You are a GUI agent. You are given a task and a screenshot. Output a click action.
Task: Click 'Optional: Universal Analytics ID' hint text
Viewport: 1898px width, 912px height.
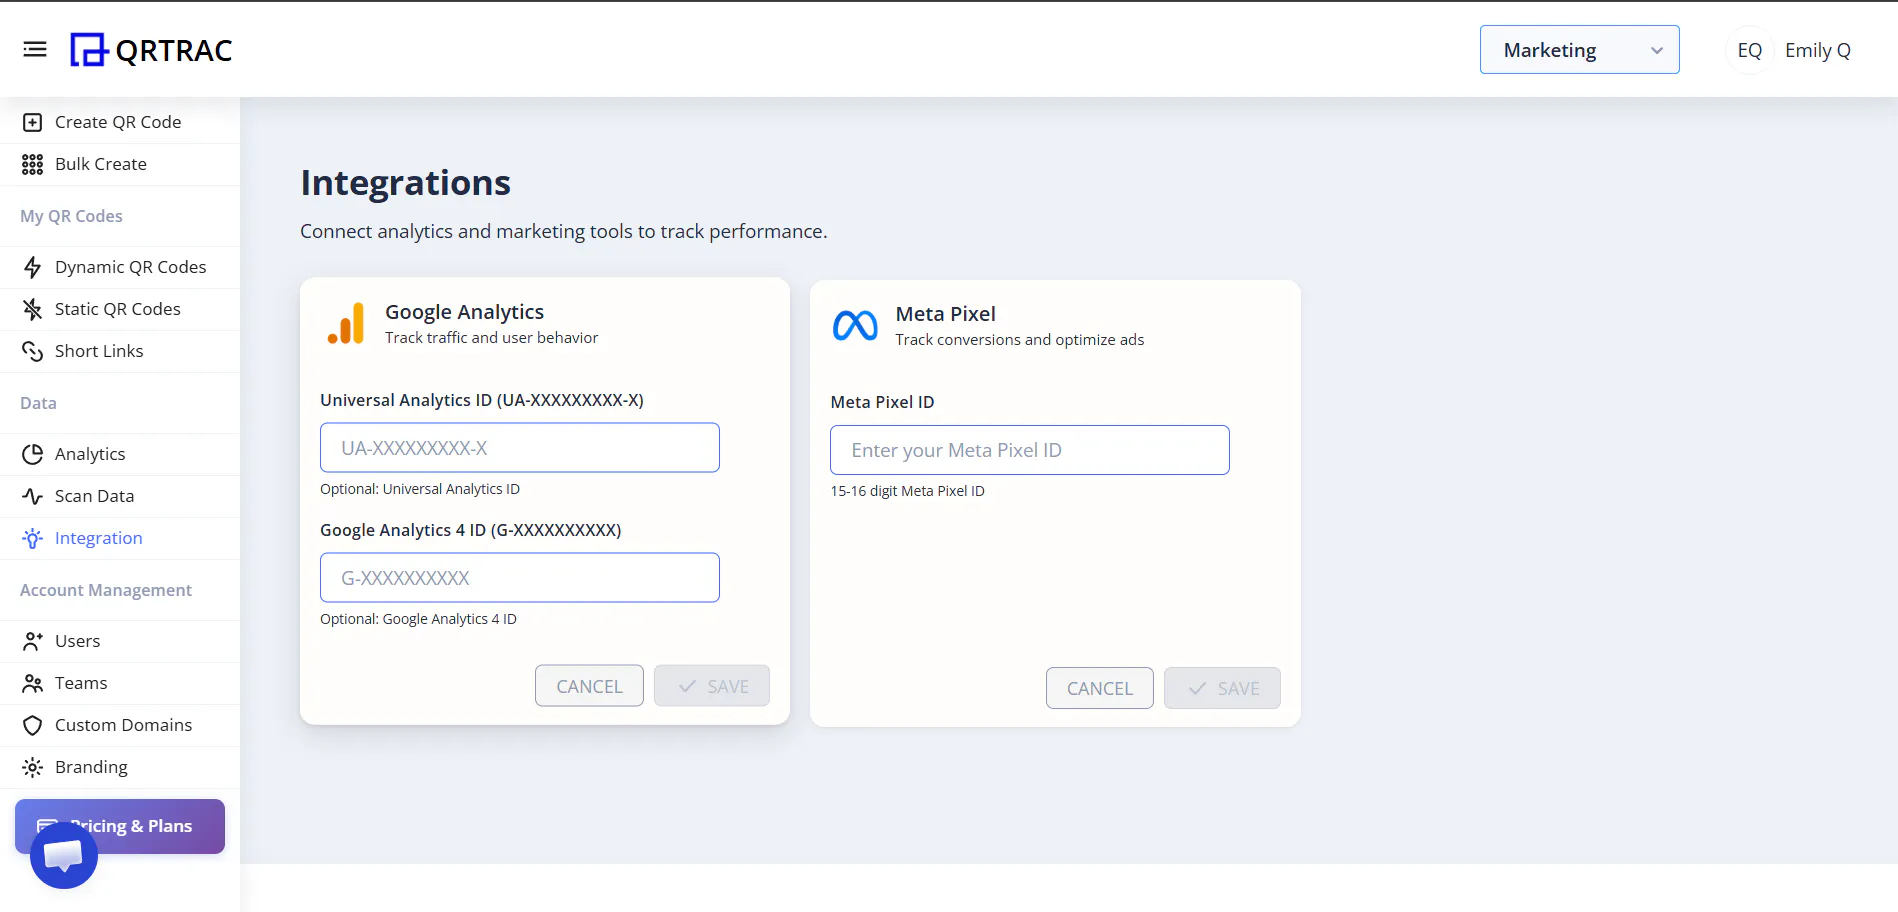[x=420, y=489]
